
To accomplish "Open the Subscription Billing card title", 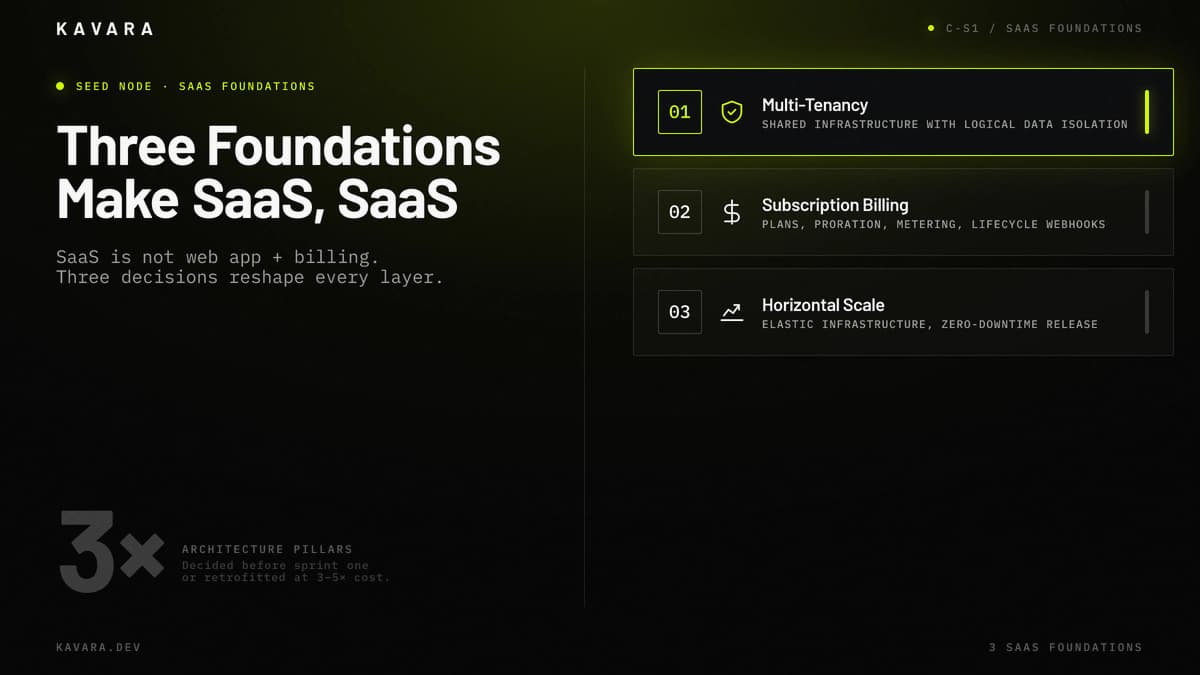I will pyautogui.click(x=835, y=205).
